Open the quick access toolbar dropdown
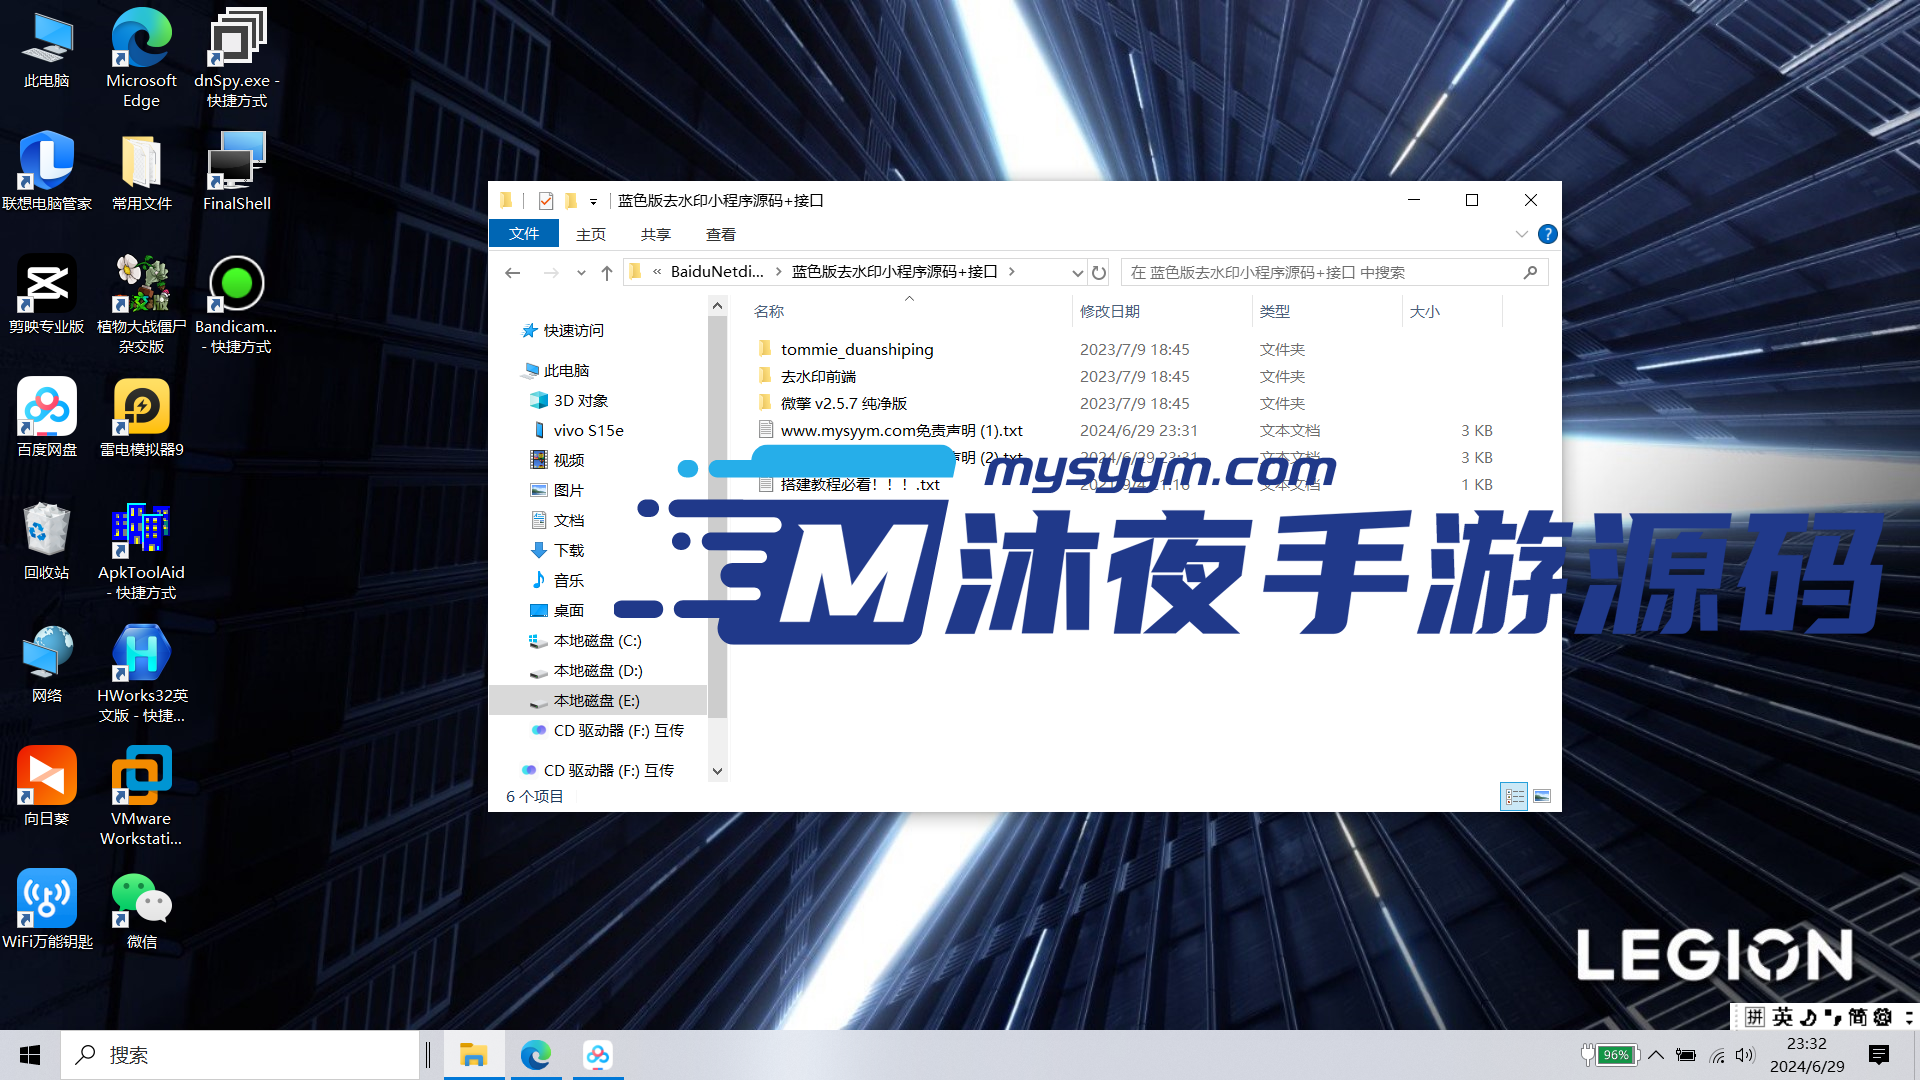 (x=594, y=200)
